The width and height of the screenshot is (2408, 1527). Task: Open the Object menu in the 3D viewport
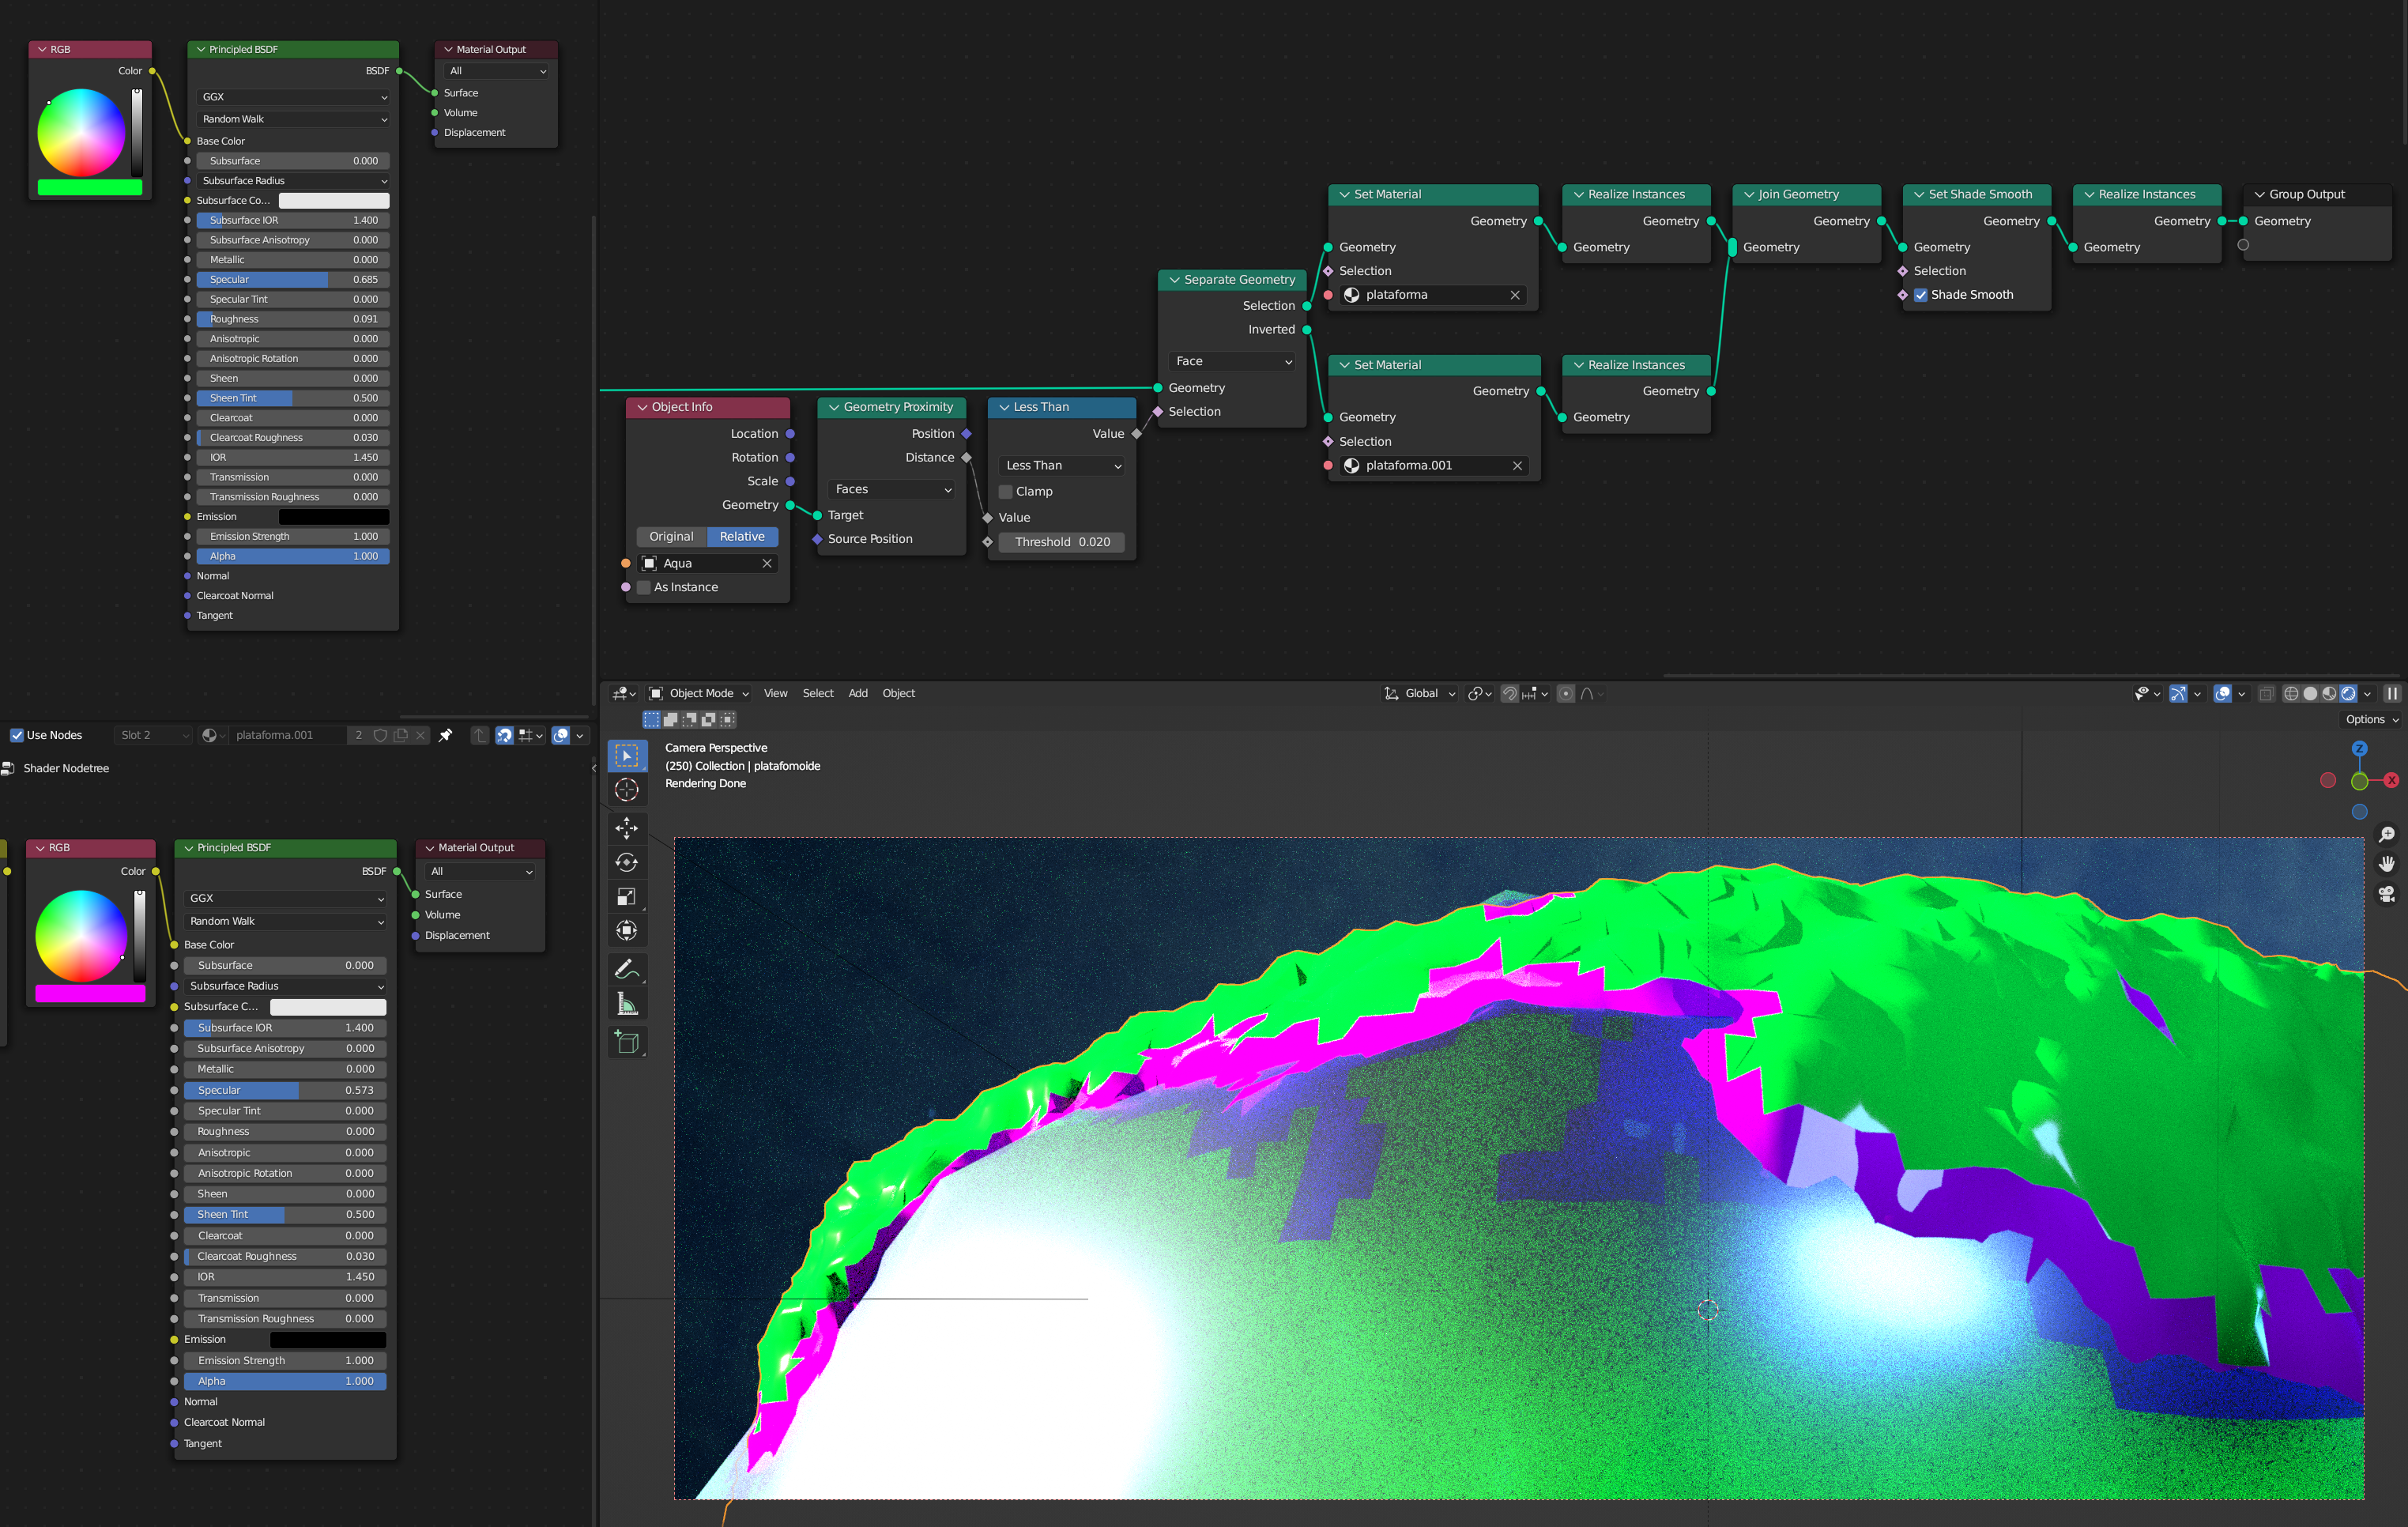898,693
